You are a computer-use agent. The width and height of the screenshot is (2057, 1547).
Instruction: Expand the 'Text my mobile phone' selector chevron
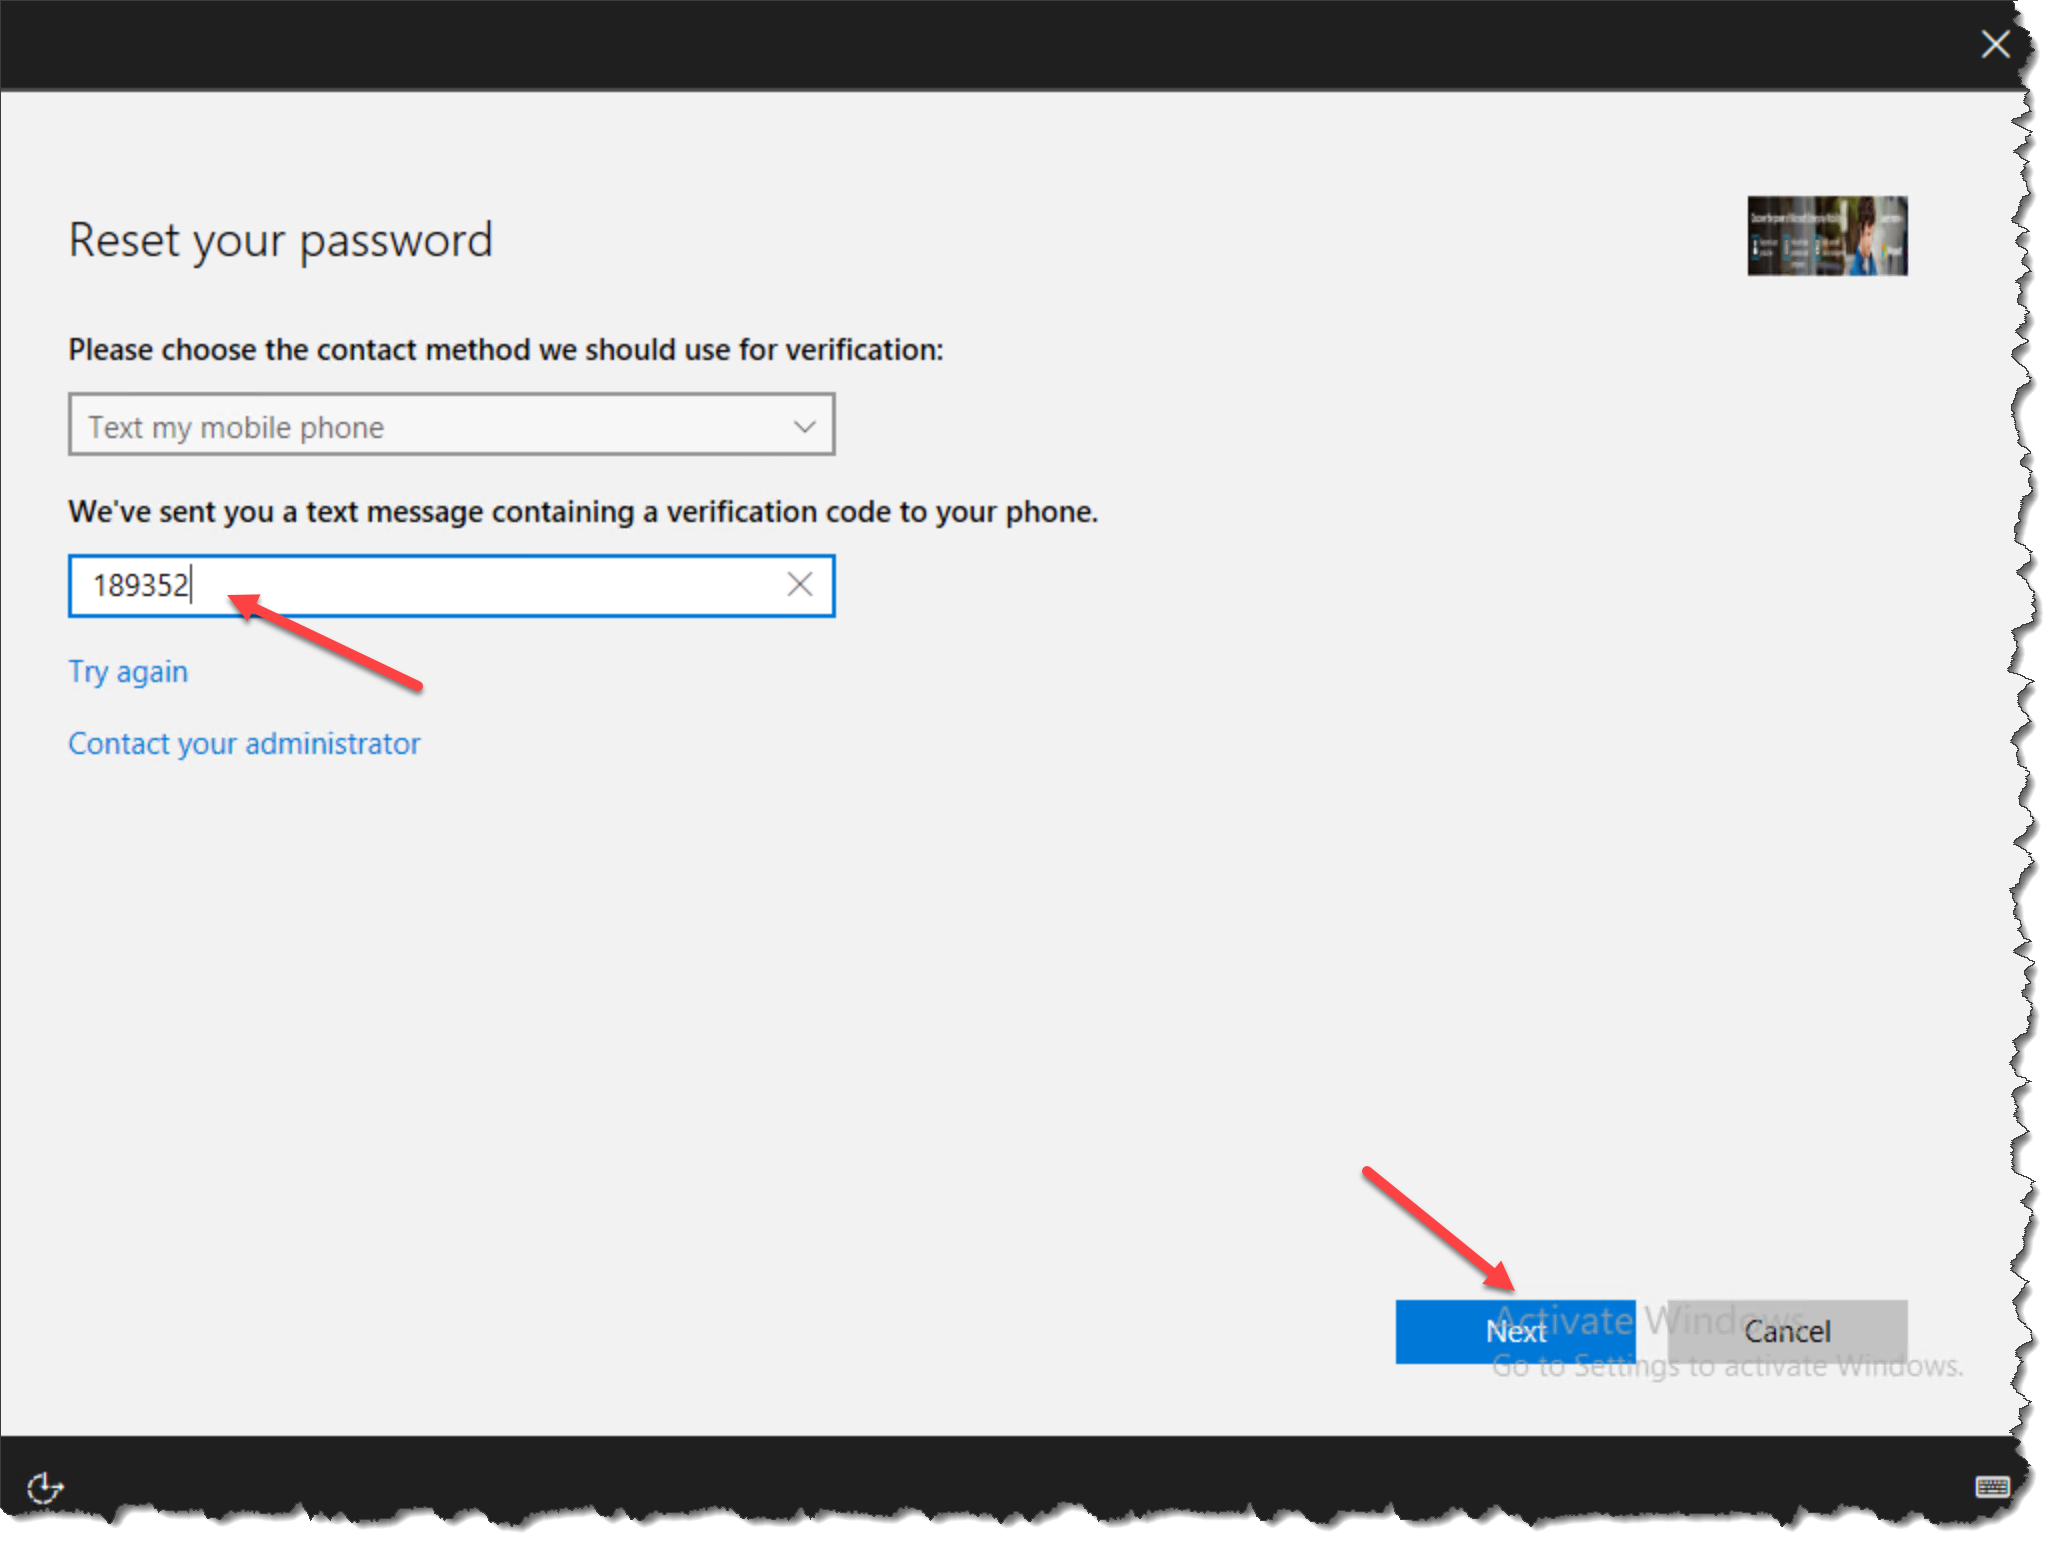(x=805, y=425)
